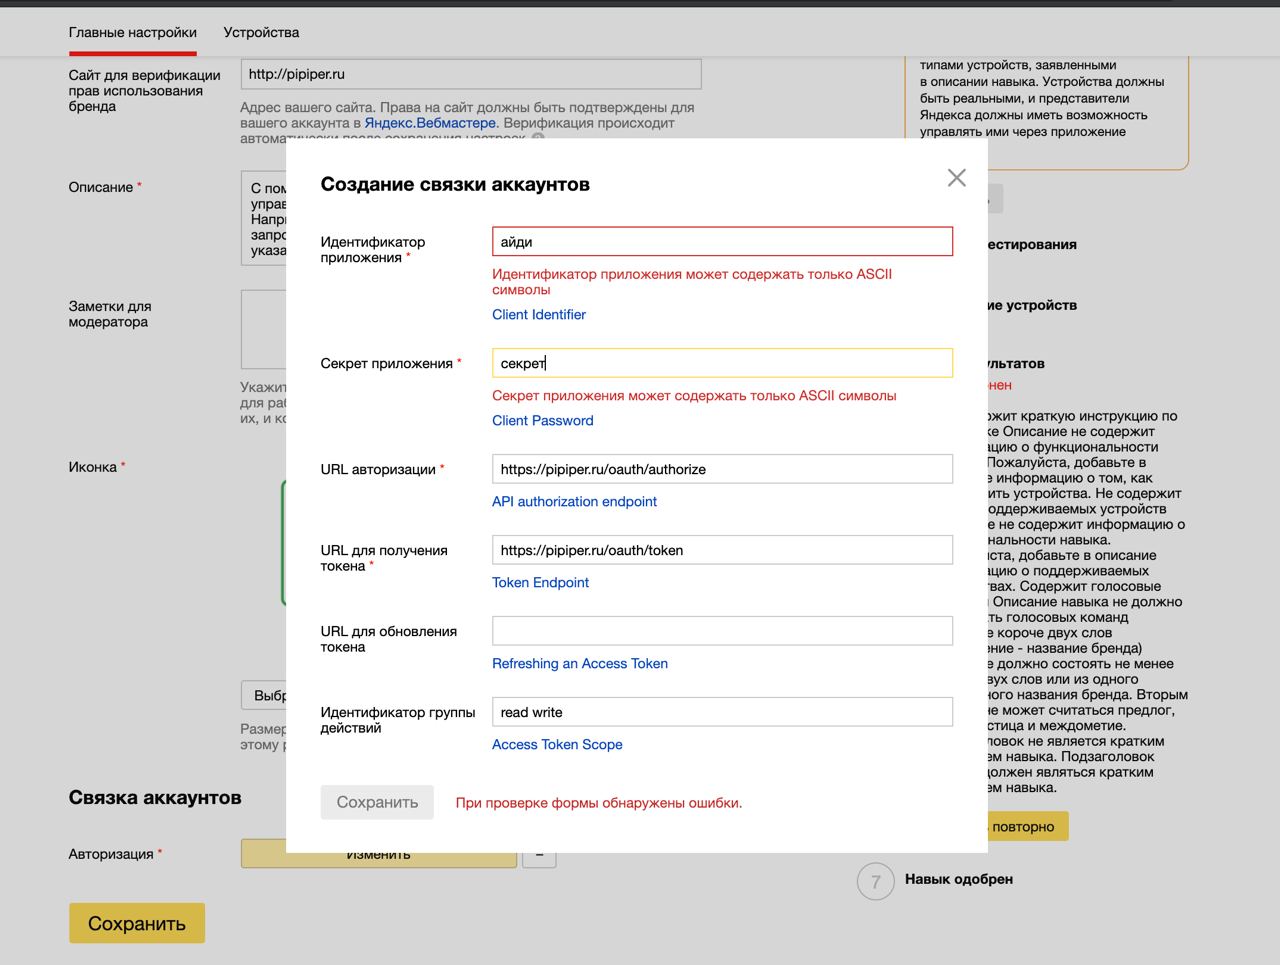The width and height of the screenshot is (1280, 965).
Task: Edit the site field with http://pipiper.ru
Action: pos(471,74)
